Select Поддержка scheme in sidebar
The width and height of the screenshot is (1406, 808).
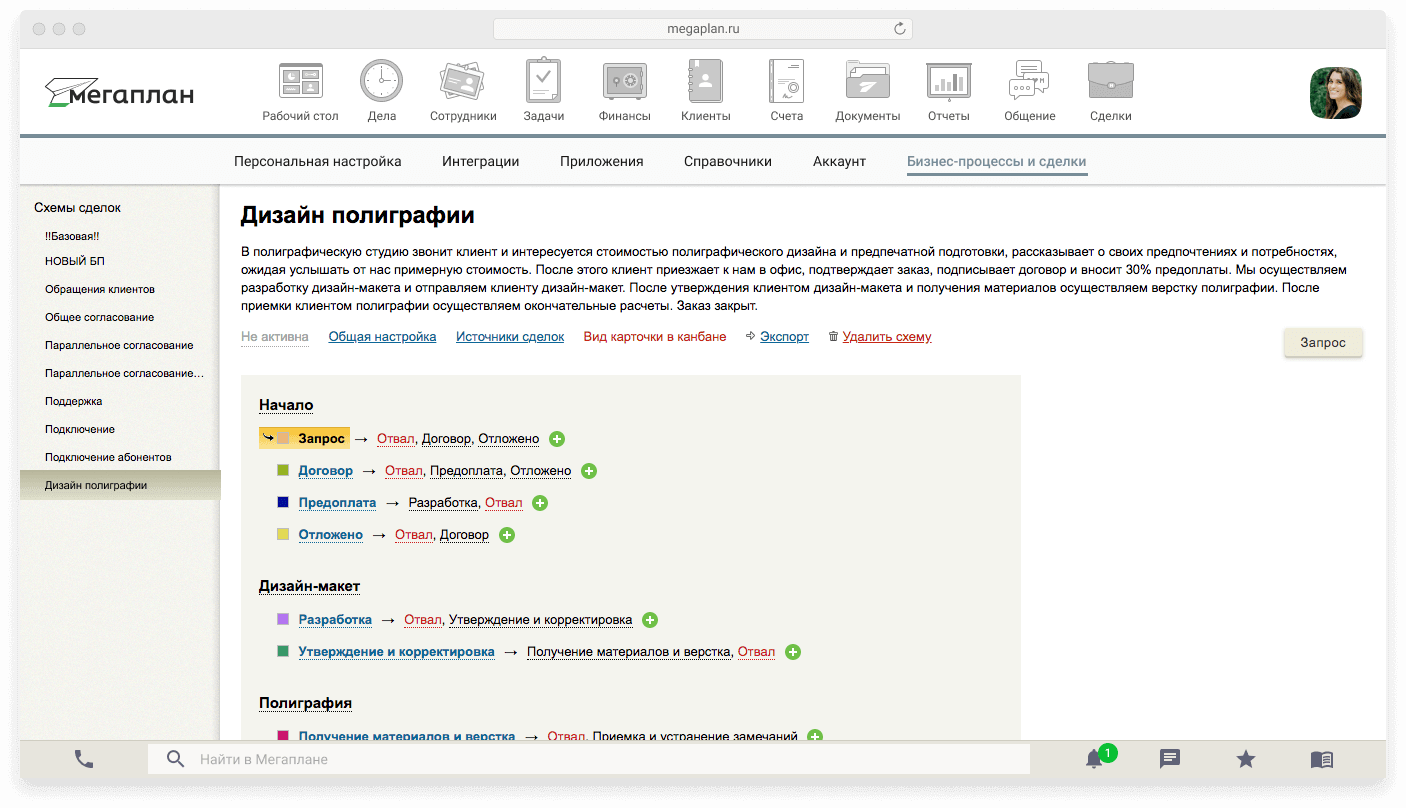click(74, 401)
